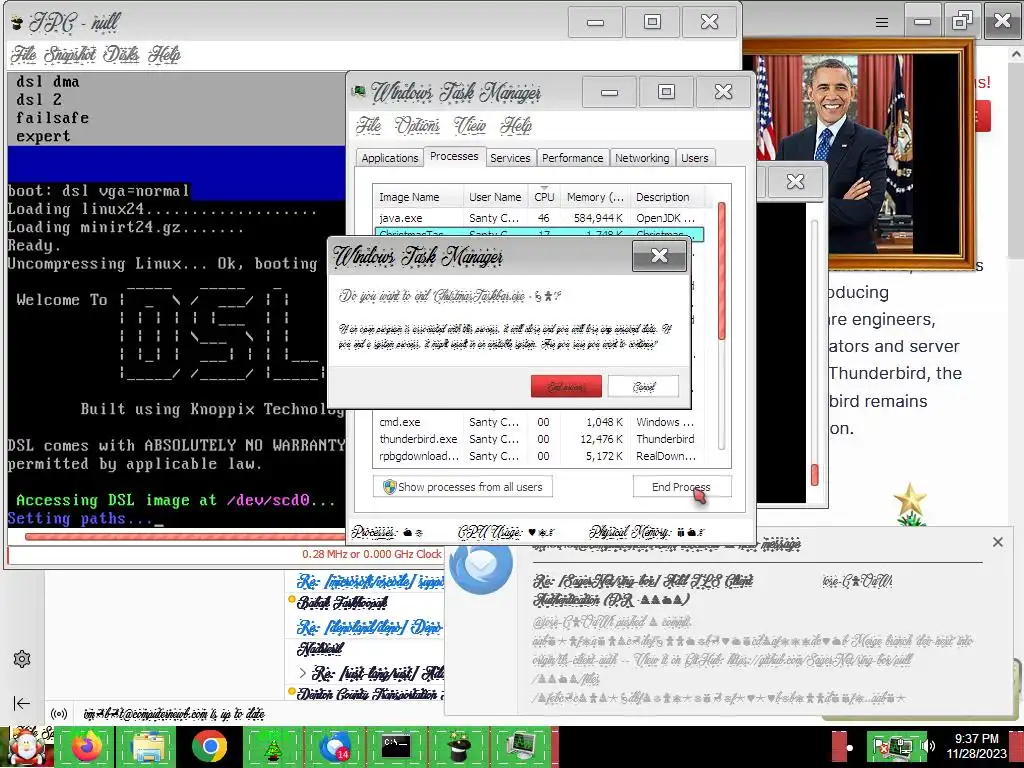Open the SagerNet sing-box notification subject
This screenshot has height=768, width=1024.
643,590
